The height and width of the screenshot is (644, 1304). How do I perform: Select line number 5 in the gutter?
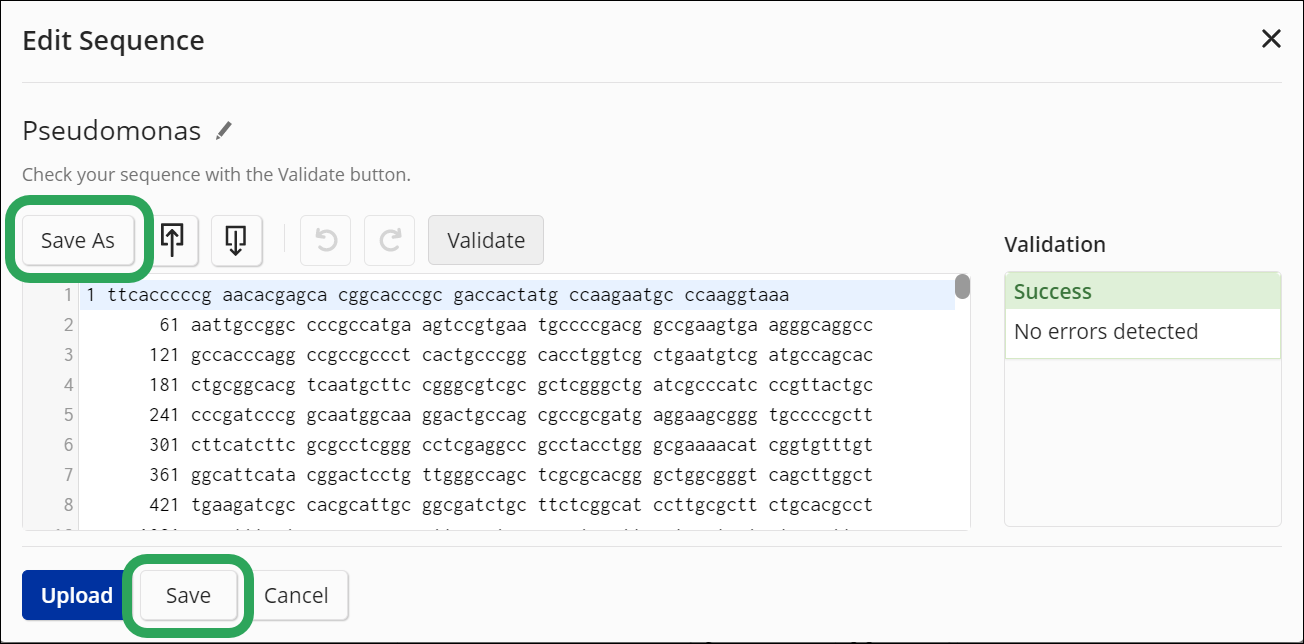tap(69, 415)
